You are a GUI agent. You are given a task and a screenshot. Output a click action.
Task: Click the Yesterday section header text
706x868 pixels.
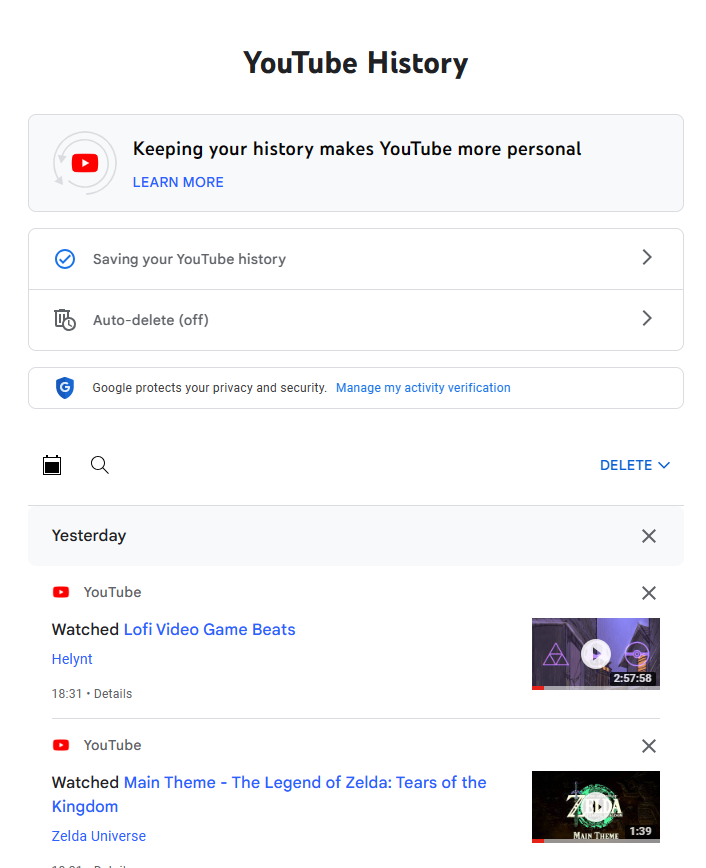(89, 536)
